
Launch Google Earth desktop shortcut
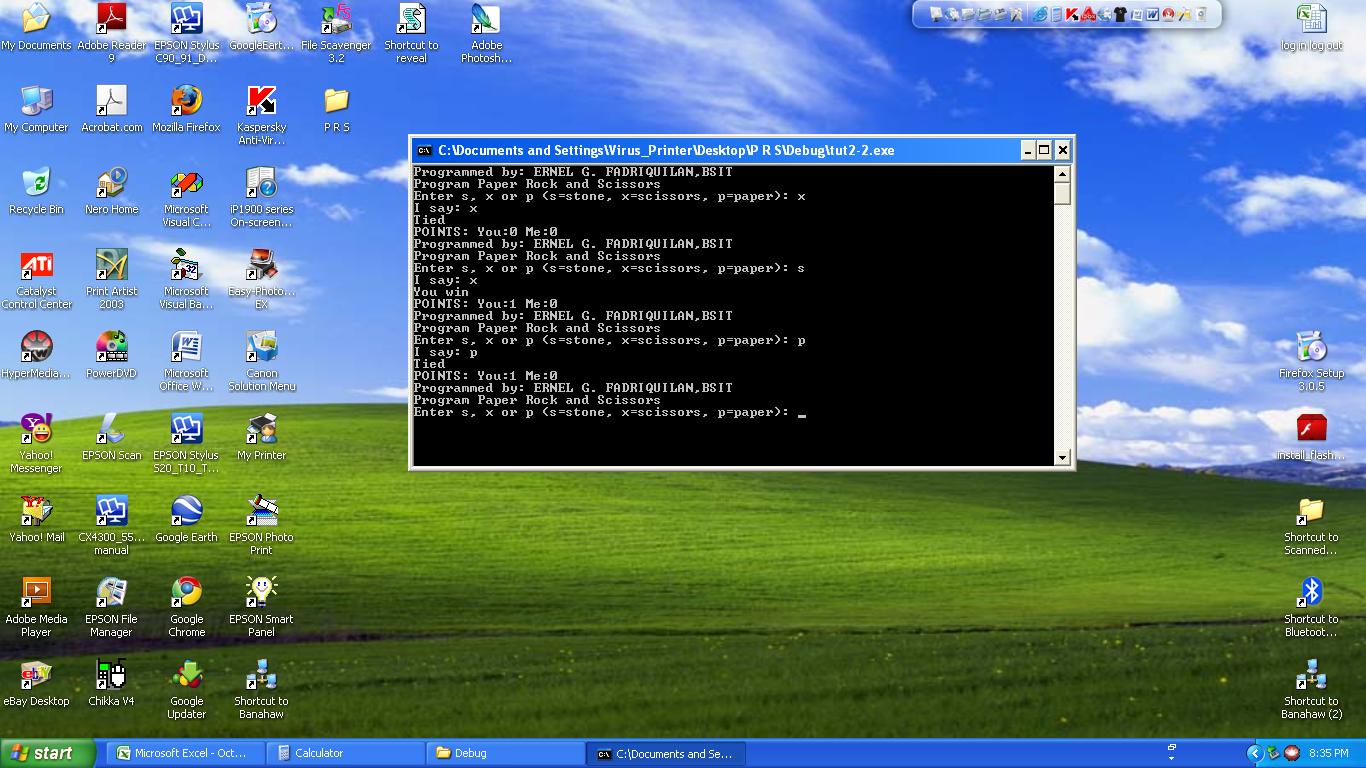pos(186,519)
